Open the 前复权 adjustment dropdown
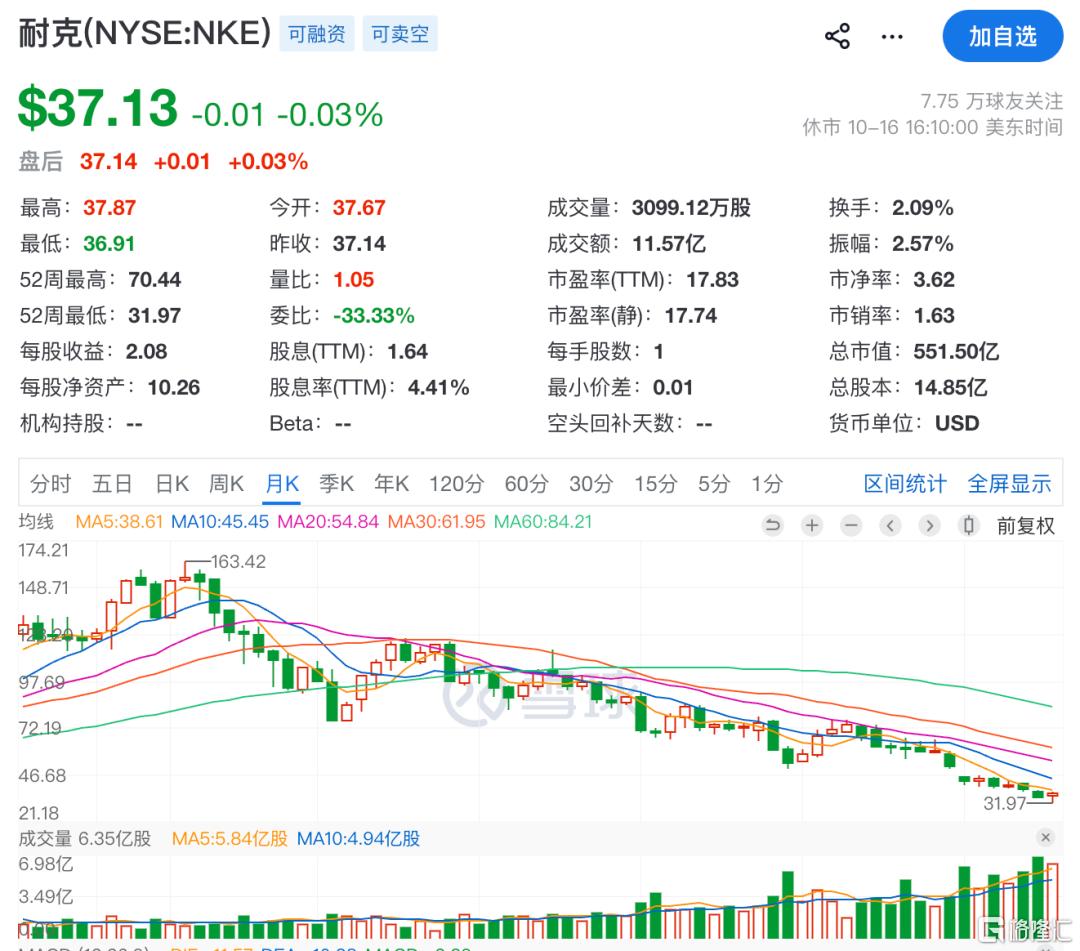 (1026, 526)
